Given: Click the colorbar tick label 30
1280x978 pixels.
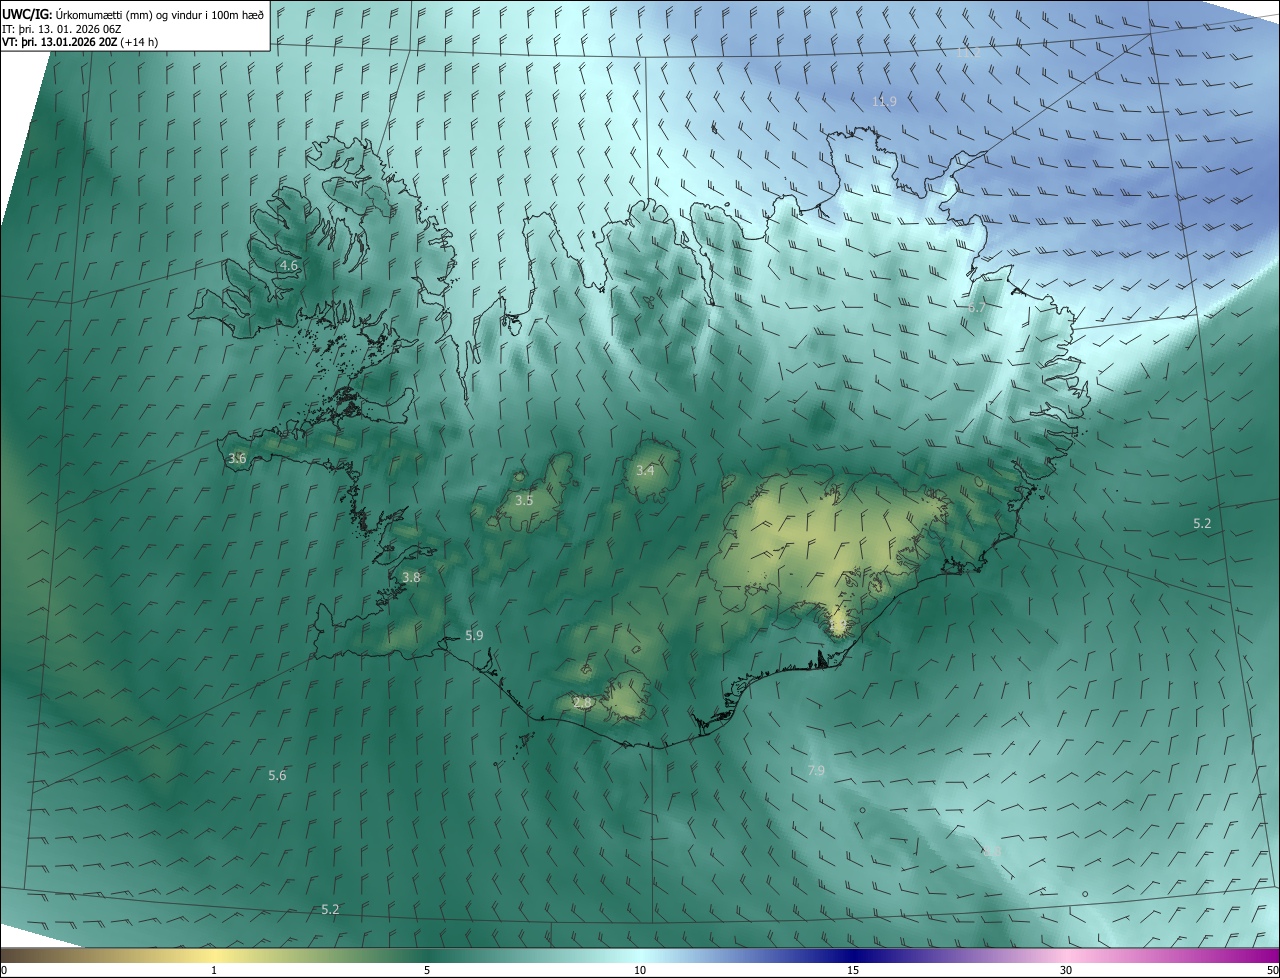Looking at the screenshot, I should pos(1066,970).
